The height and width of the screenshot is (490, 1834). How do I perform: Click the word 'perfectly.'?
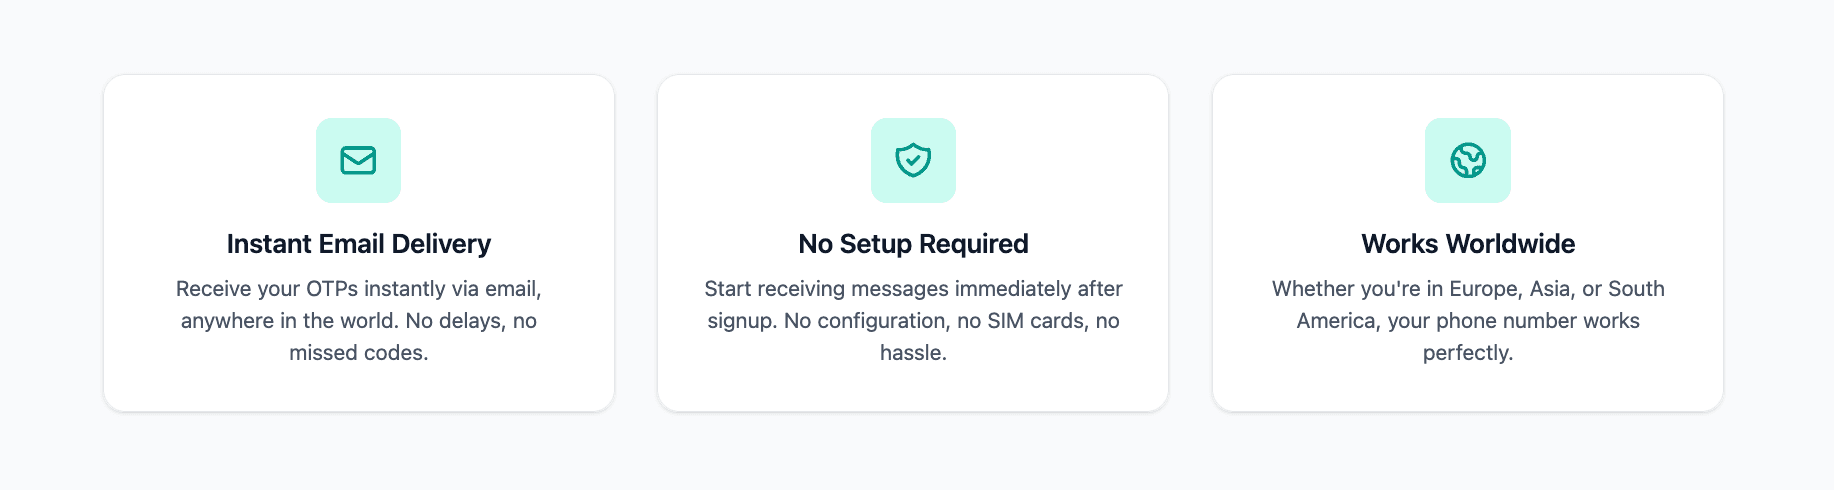(1467, 353)
